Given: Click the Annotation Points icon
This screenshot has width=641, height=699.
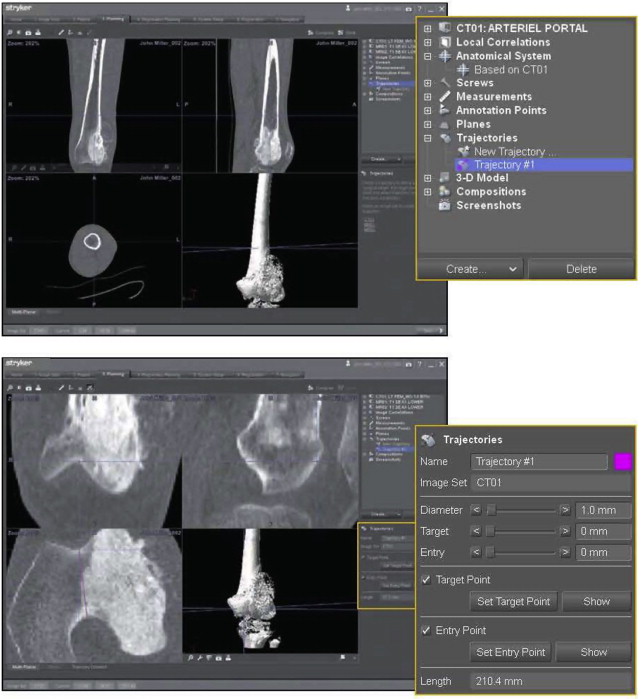Looking at the screenshot, I should 445,110.
